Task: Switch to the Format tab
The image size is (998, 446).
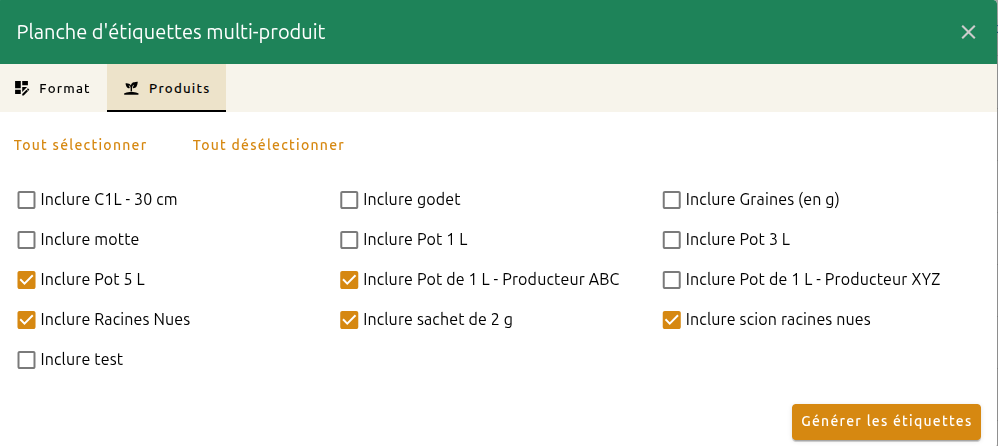Action: pyautogui.click(x=53, y=88)
